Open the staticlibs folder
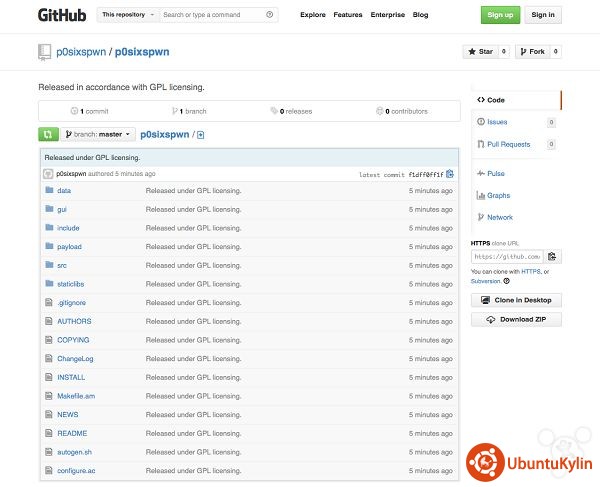 coord(71,284)
